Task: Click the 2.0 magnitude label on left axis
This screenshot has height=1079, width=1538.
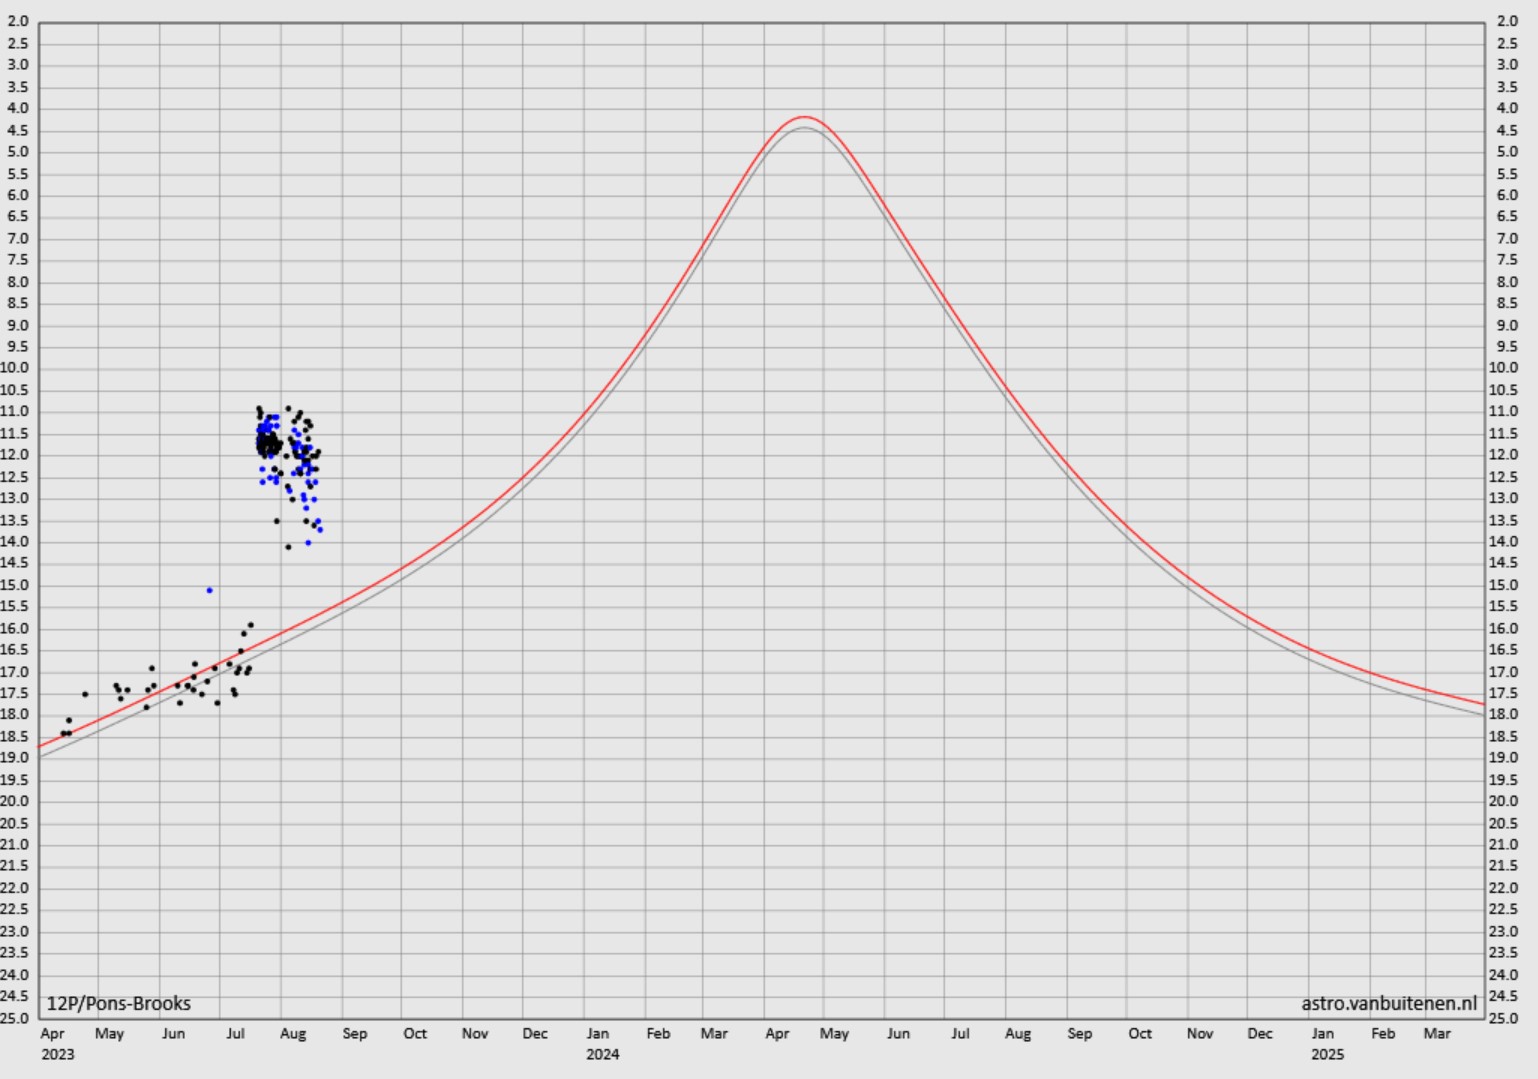Action: [18, 21]
